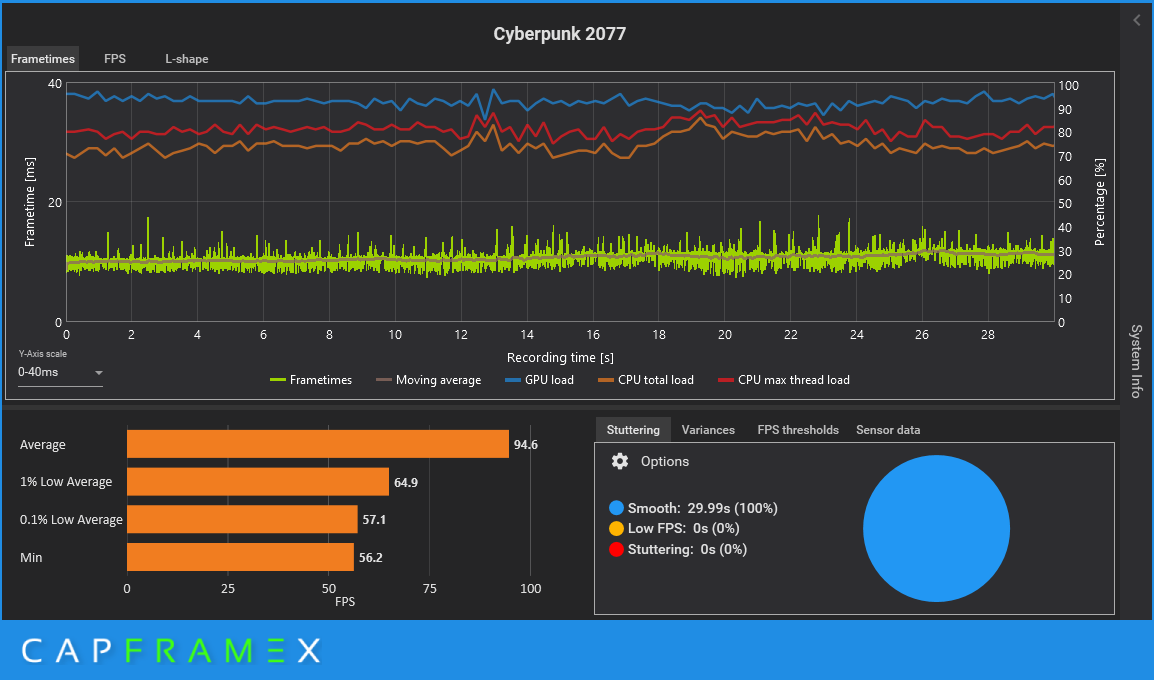1154x680 pixels.
Task: Select the Stuttering tab
Action: (633, 430)
